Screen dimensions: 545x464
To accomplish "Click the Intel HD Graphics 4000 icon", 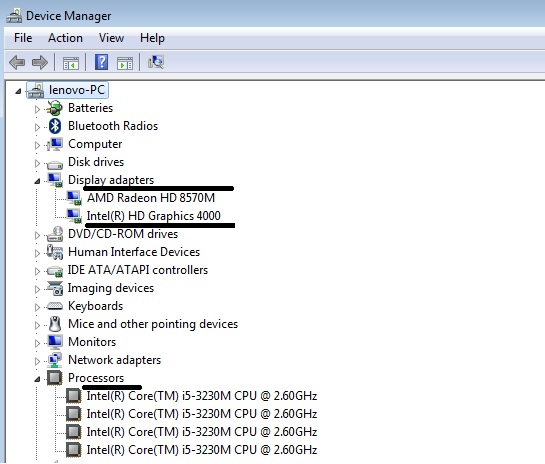I will pyautogui.click(x=74, y=216).
